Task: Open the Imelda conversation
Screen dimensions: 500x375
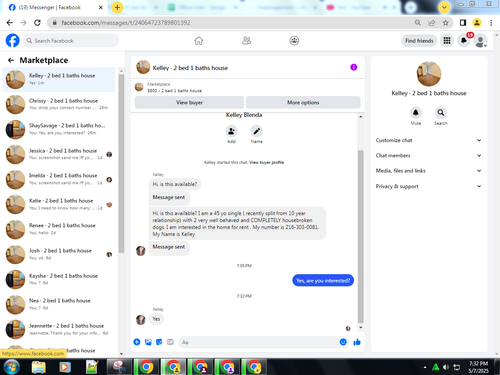Action: coord(59,179)
